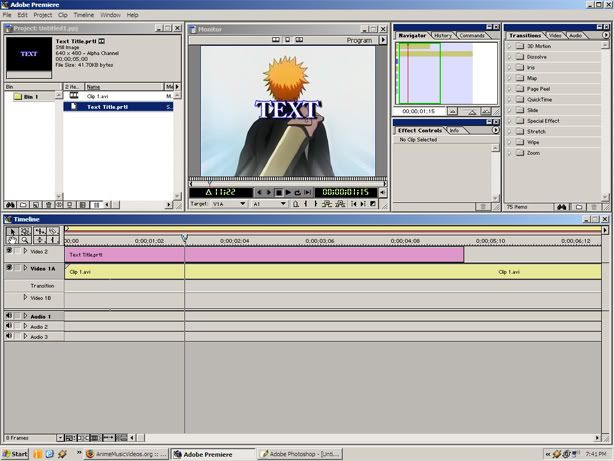Hide the Video 1A track eye icon

point(9,268)
